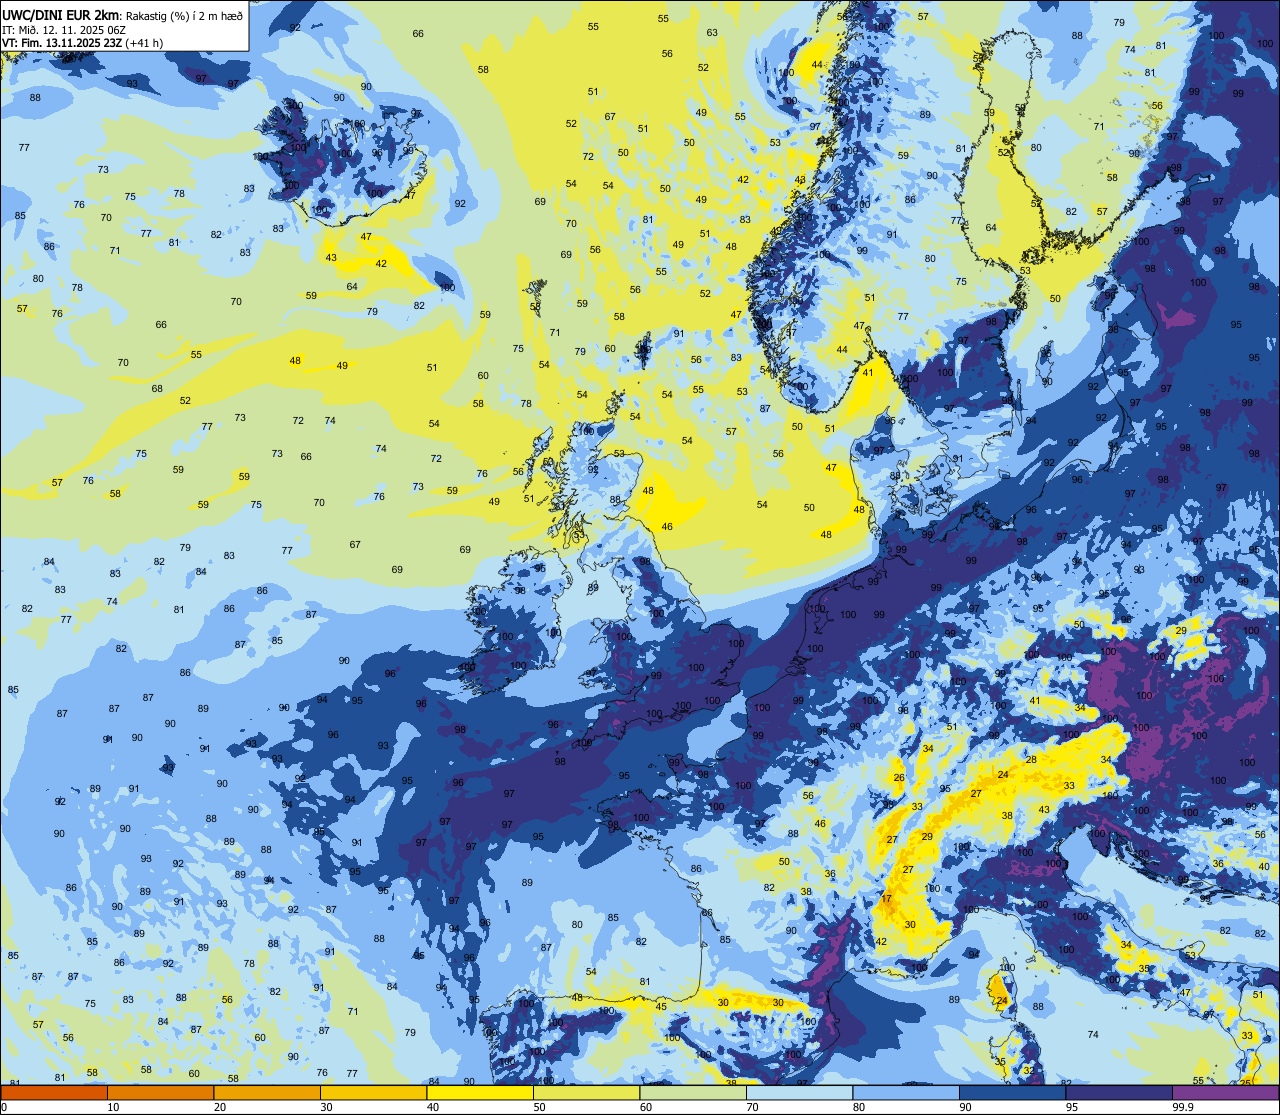
Task: Click the '(+41 h)' forecast offset text
Action: pyautogui.click(x=145, y=43)
